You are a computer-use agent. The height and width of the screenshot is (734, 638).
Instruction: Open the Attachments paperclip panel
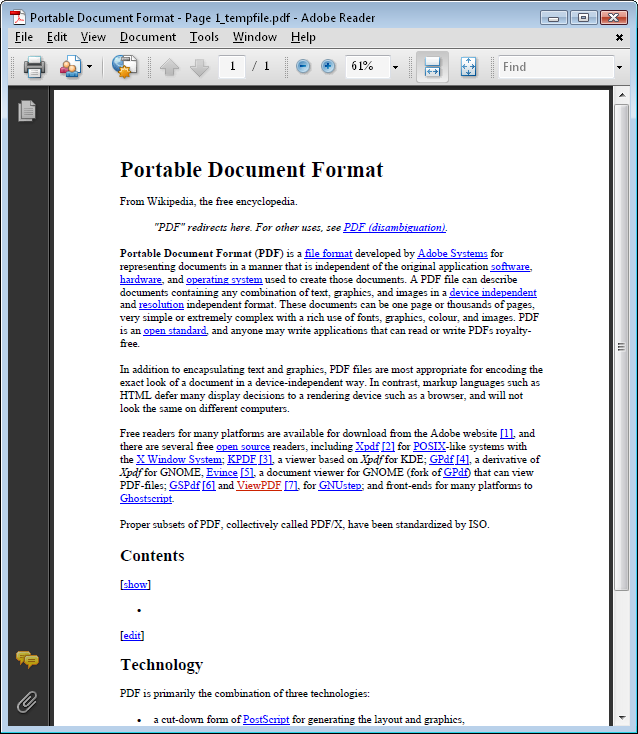click(27, 701)
